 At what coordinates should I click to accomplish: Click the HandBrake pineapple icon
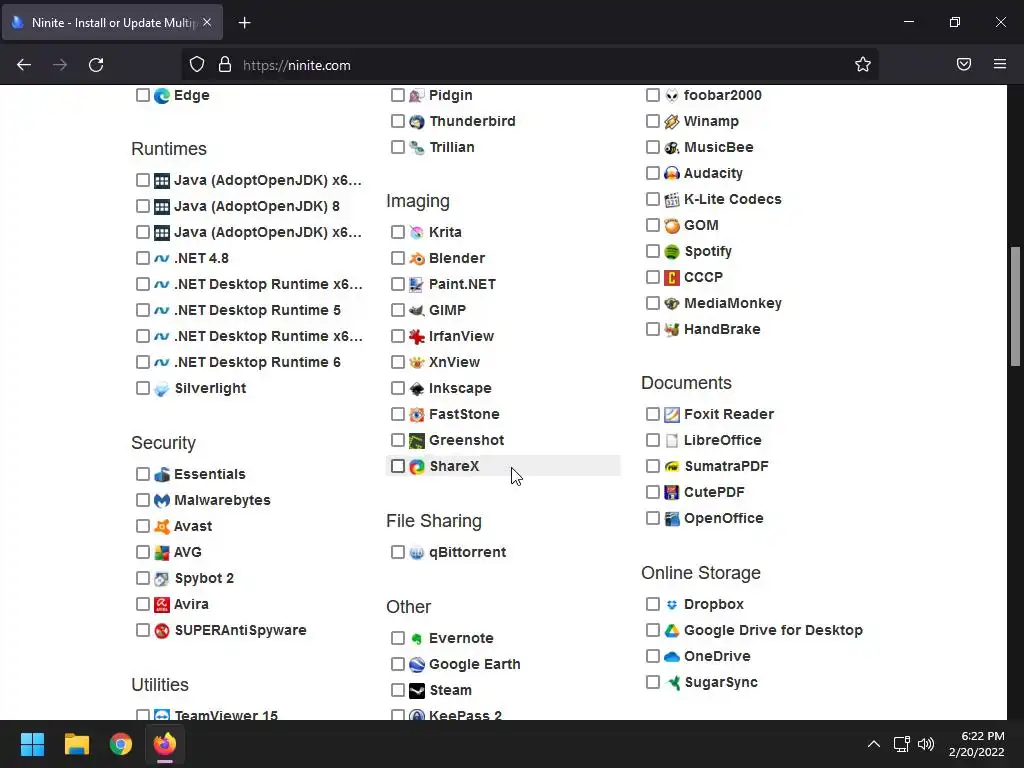pos(671,330)
